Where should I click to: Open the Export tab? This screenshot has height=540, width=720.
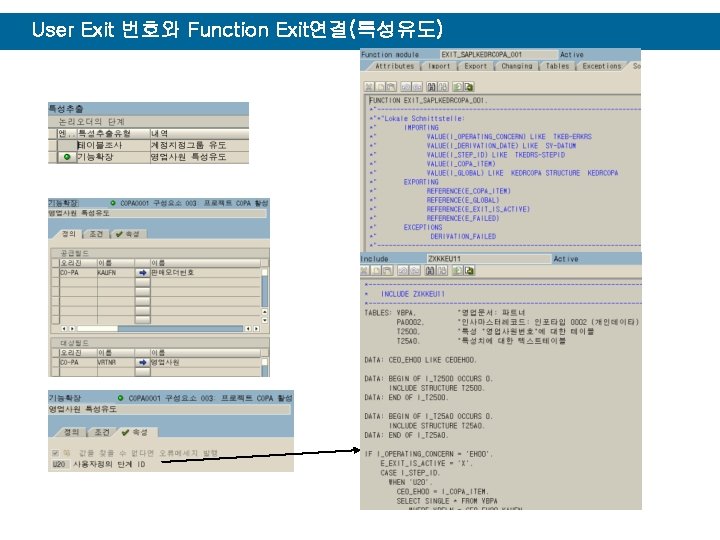(475, 66)
